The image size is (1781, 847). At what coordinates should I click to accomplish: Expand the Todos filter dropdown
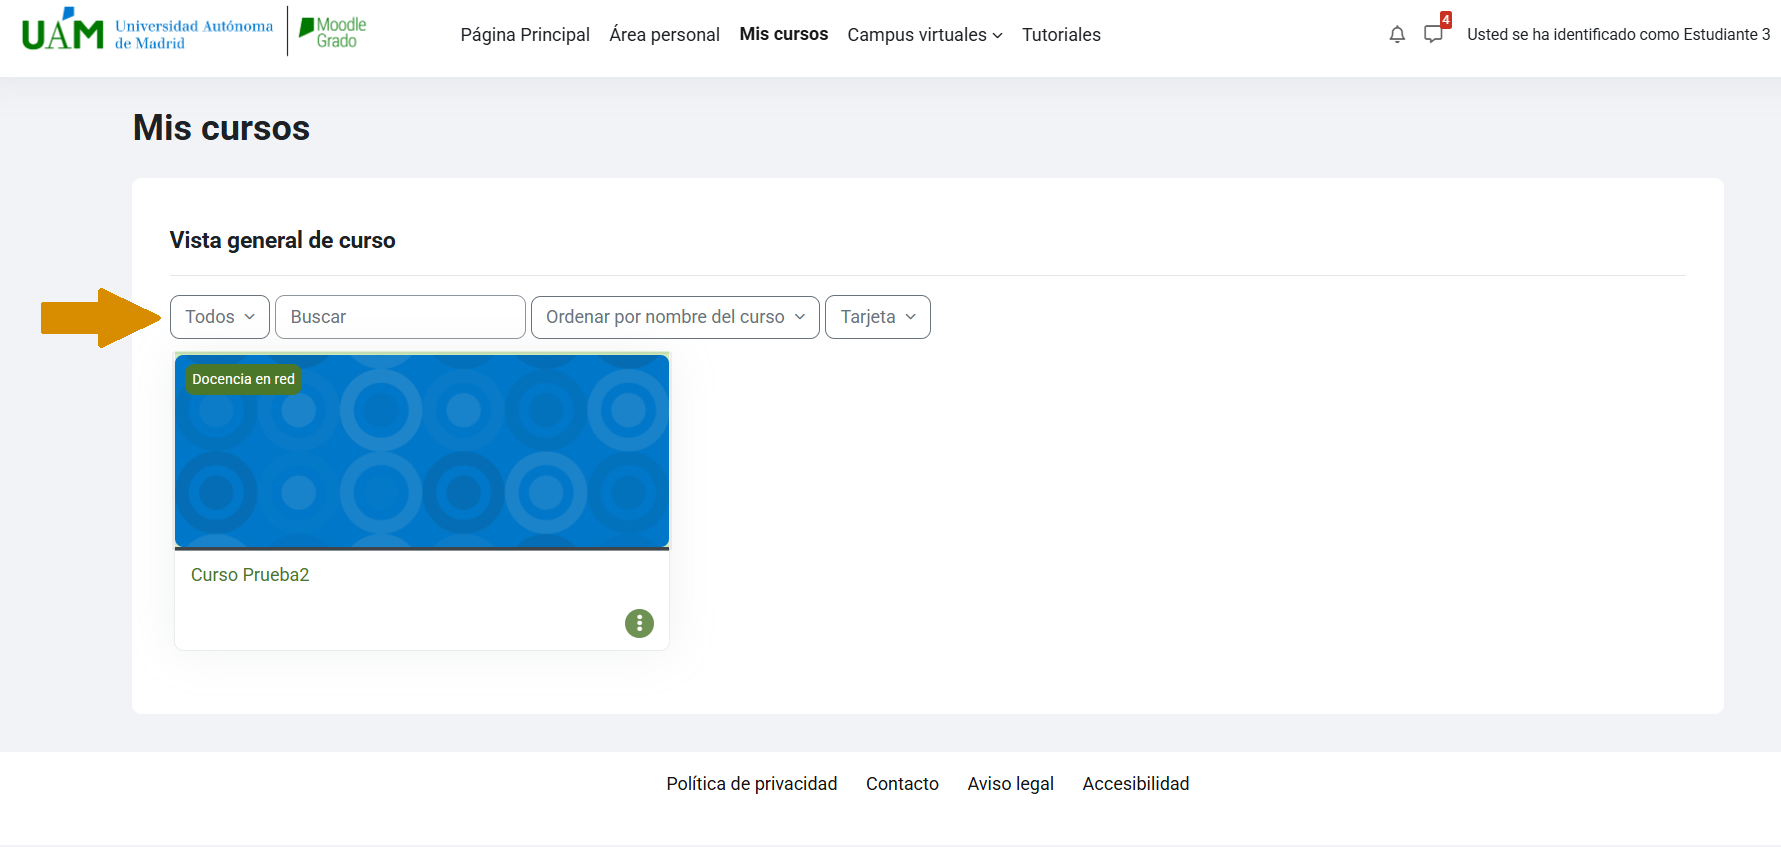pyautogui.click(x=220, y=317)
